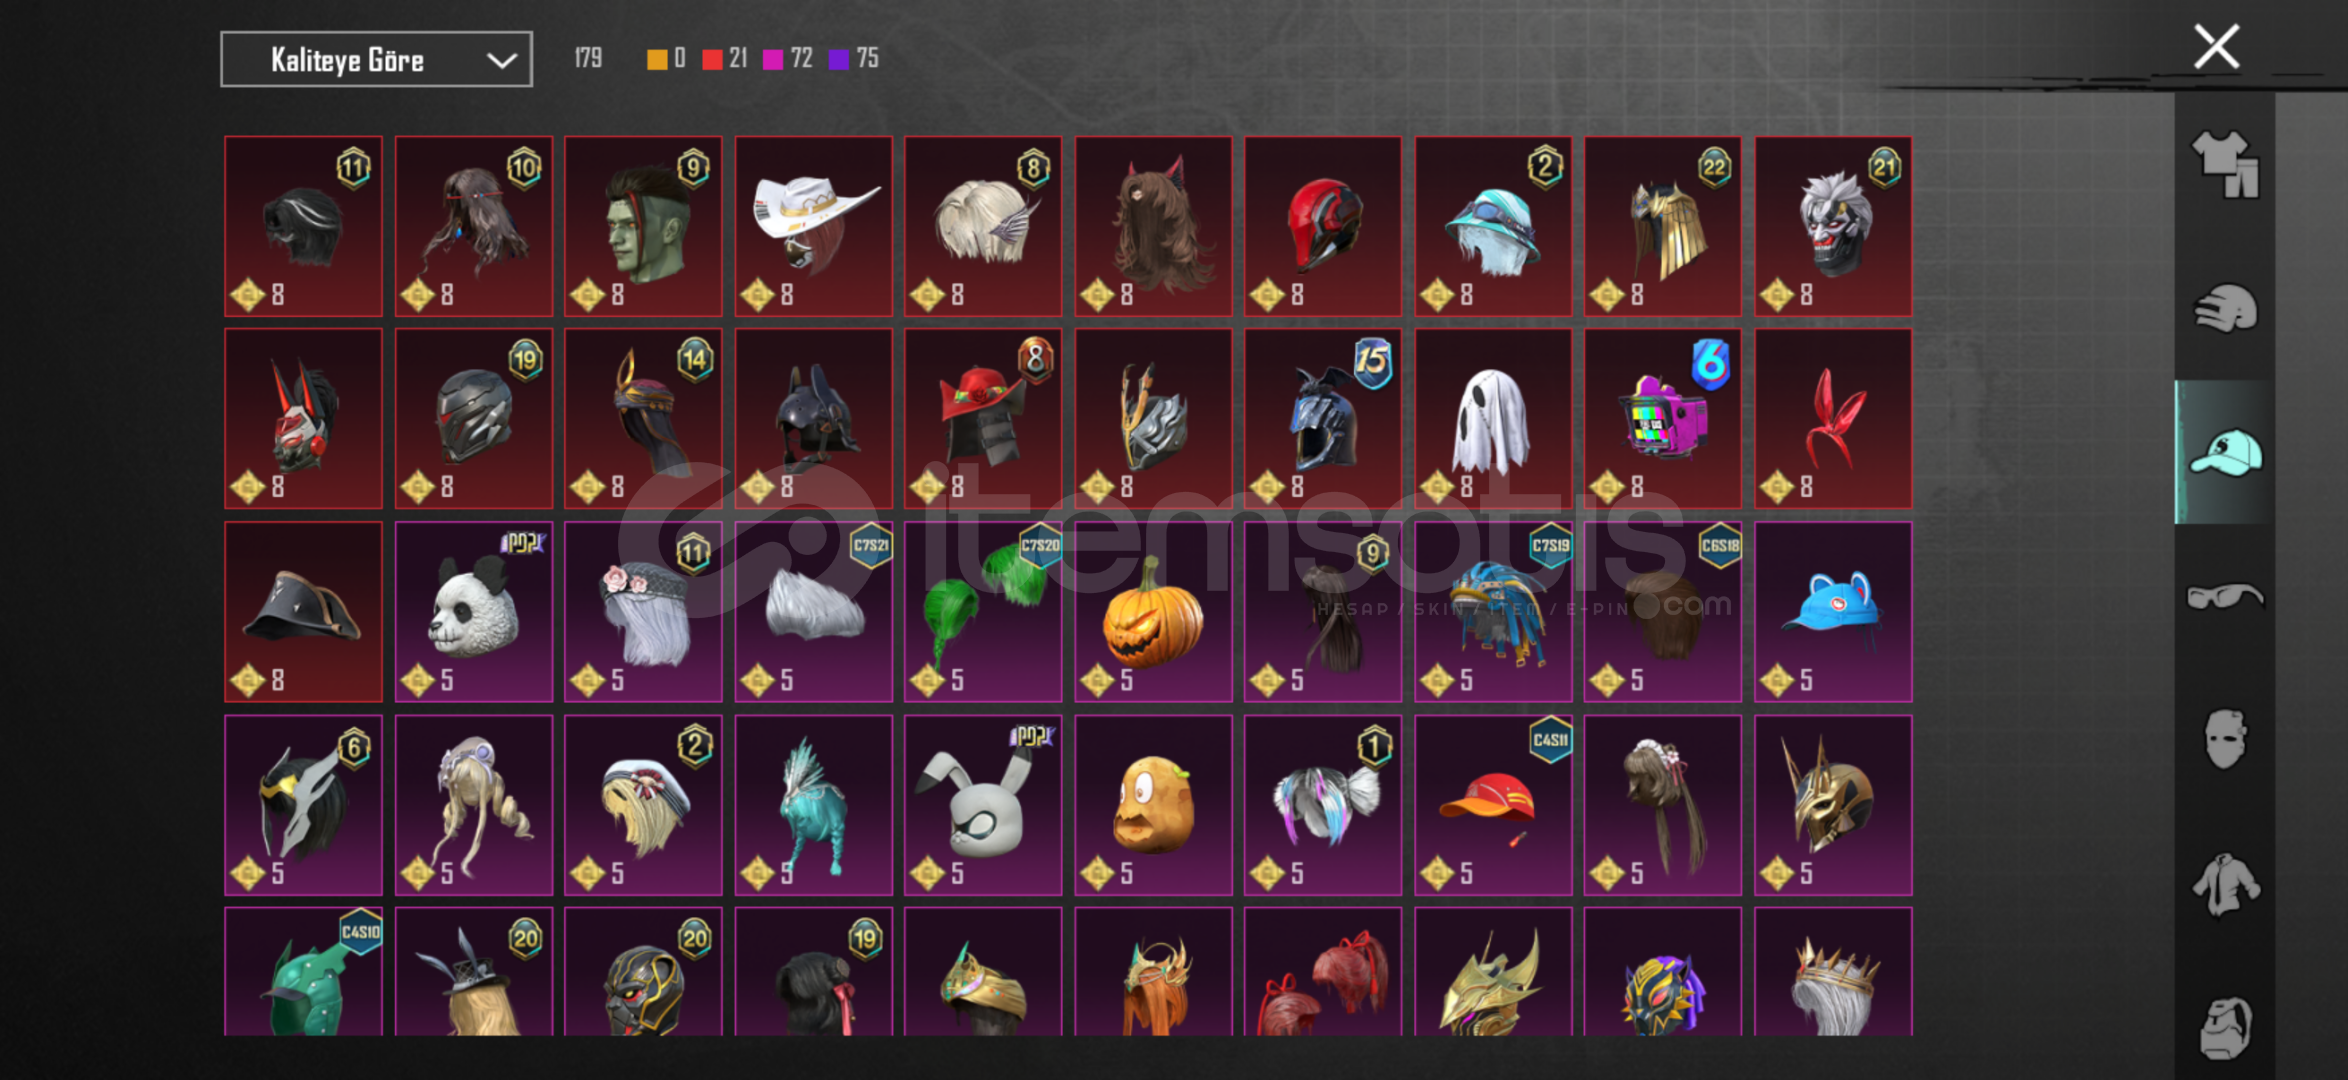The width and height of the screenshot is (2348, 1080).
Task: Select the jacket clothing category icon
Action: coord(2225,884)
